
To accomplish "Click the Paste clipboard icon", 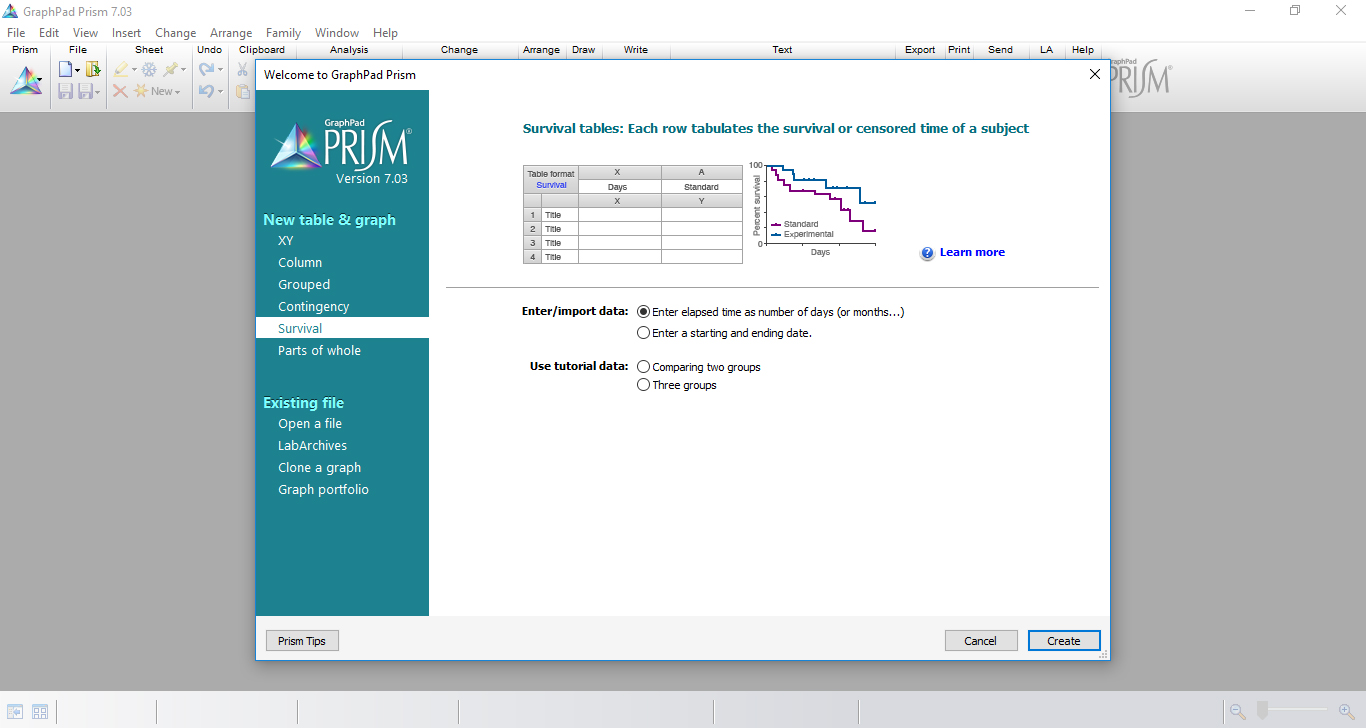I will point(243,91).
